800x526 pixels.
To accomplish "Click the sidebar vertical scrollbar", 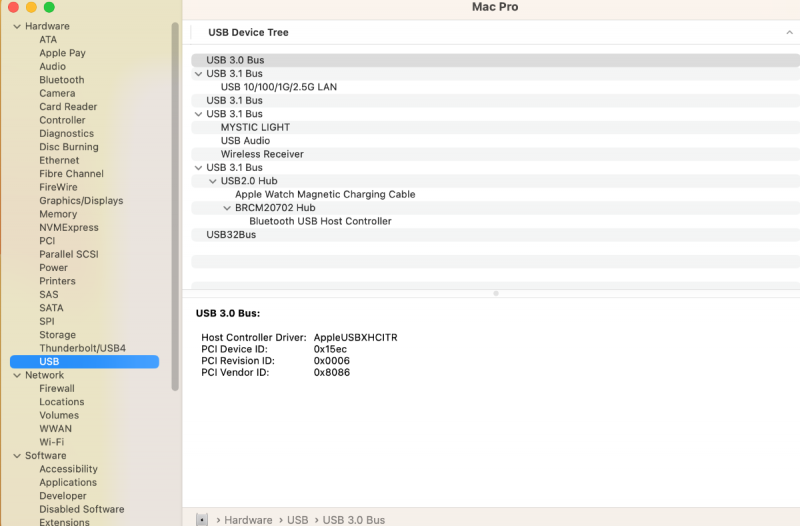I will point(175,207).
